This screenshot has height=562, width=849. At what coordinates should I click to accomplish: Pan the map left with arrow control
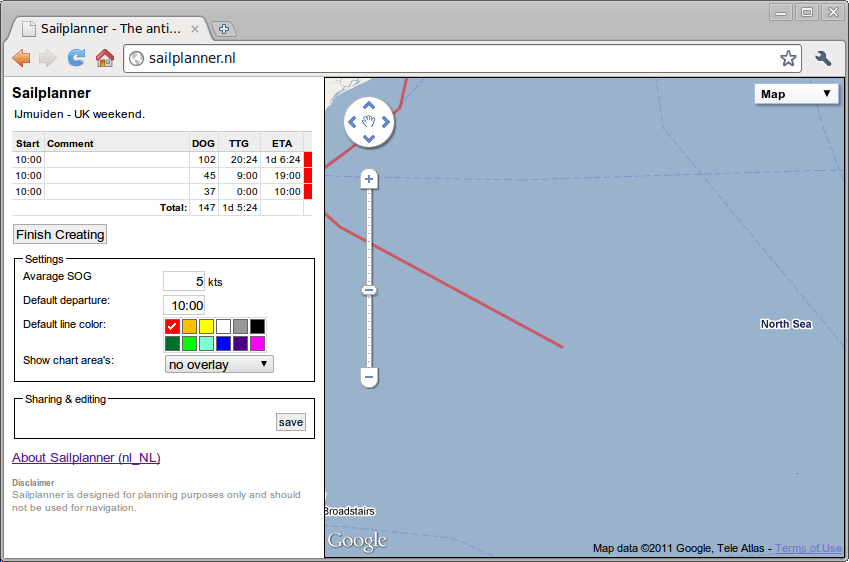pyautogui.click(x=352, y=122)
